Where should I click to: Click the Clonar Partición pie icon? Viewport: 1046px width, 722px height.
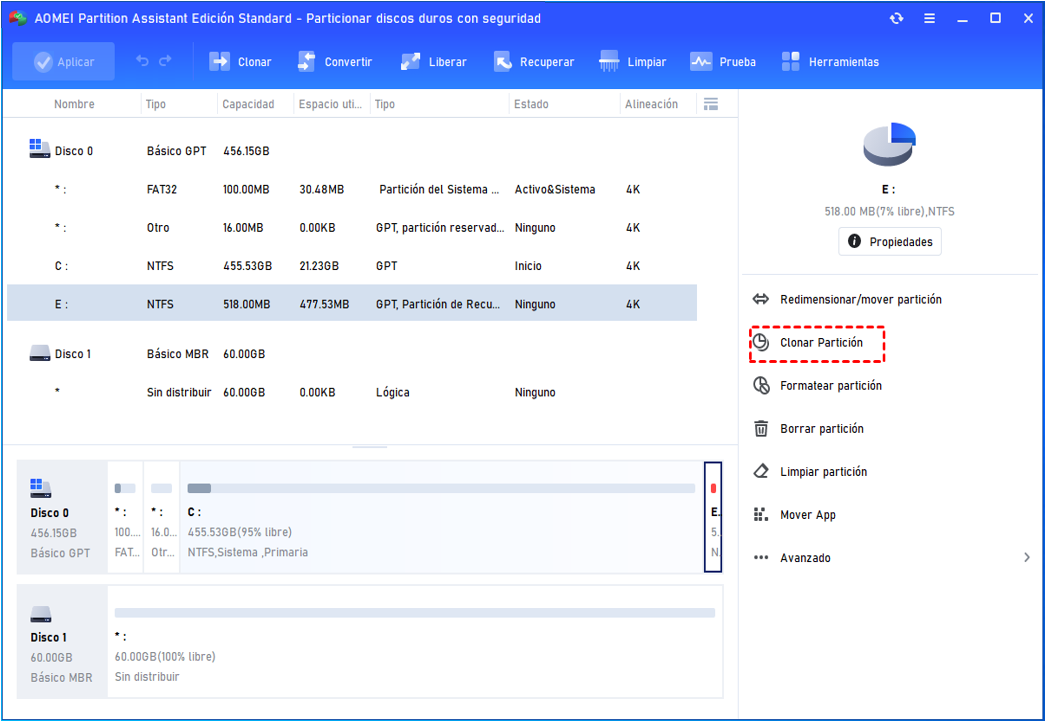[x=760, y=342]
